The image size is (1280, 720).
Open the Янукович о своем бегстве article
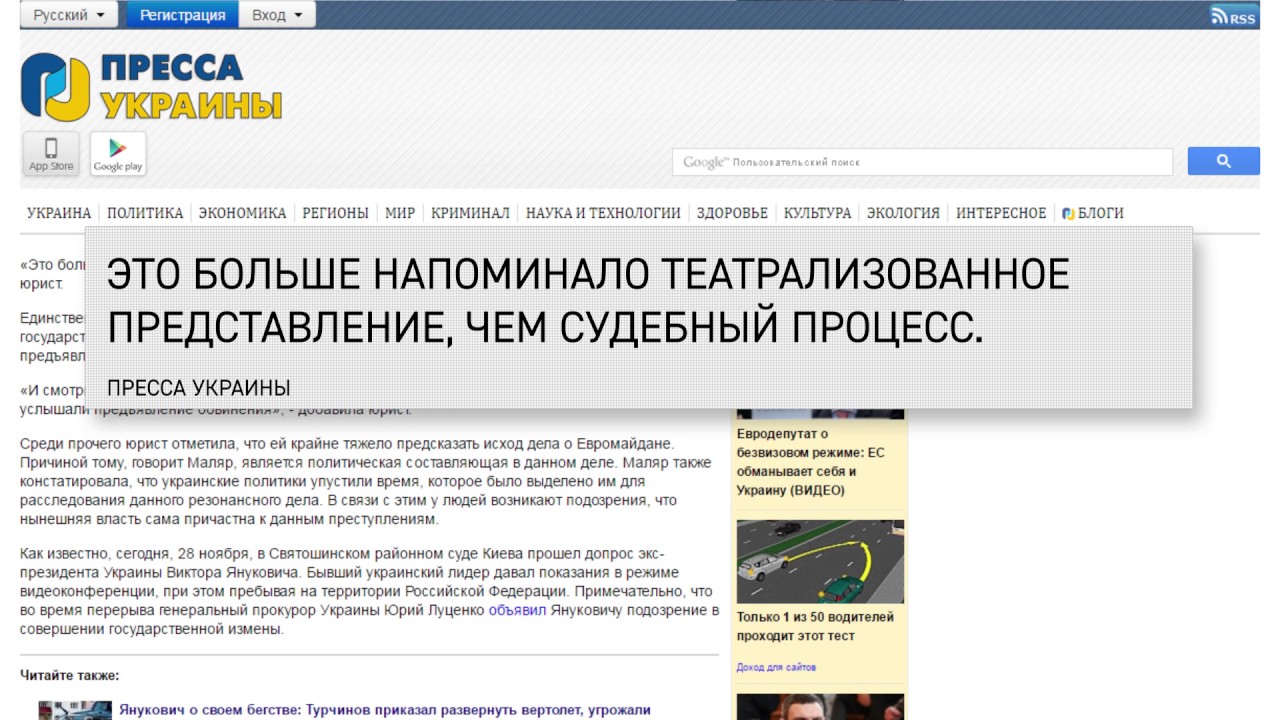385,710
